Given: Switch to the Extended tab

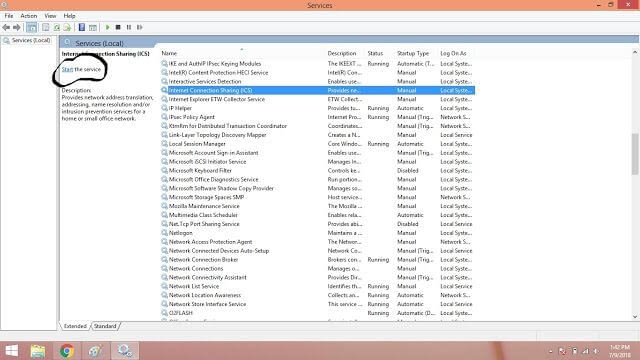Looking at the screenshot, I should 75,326.
